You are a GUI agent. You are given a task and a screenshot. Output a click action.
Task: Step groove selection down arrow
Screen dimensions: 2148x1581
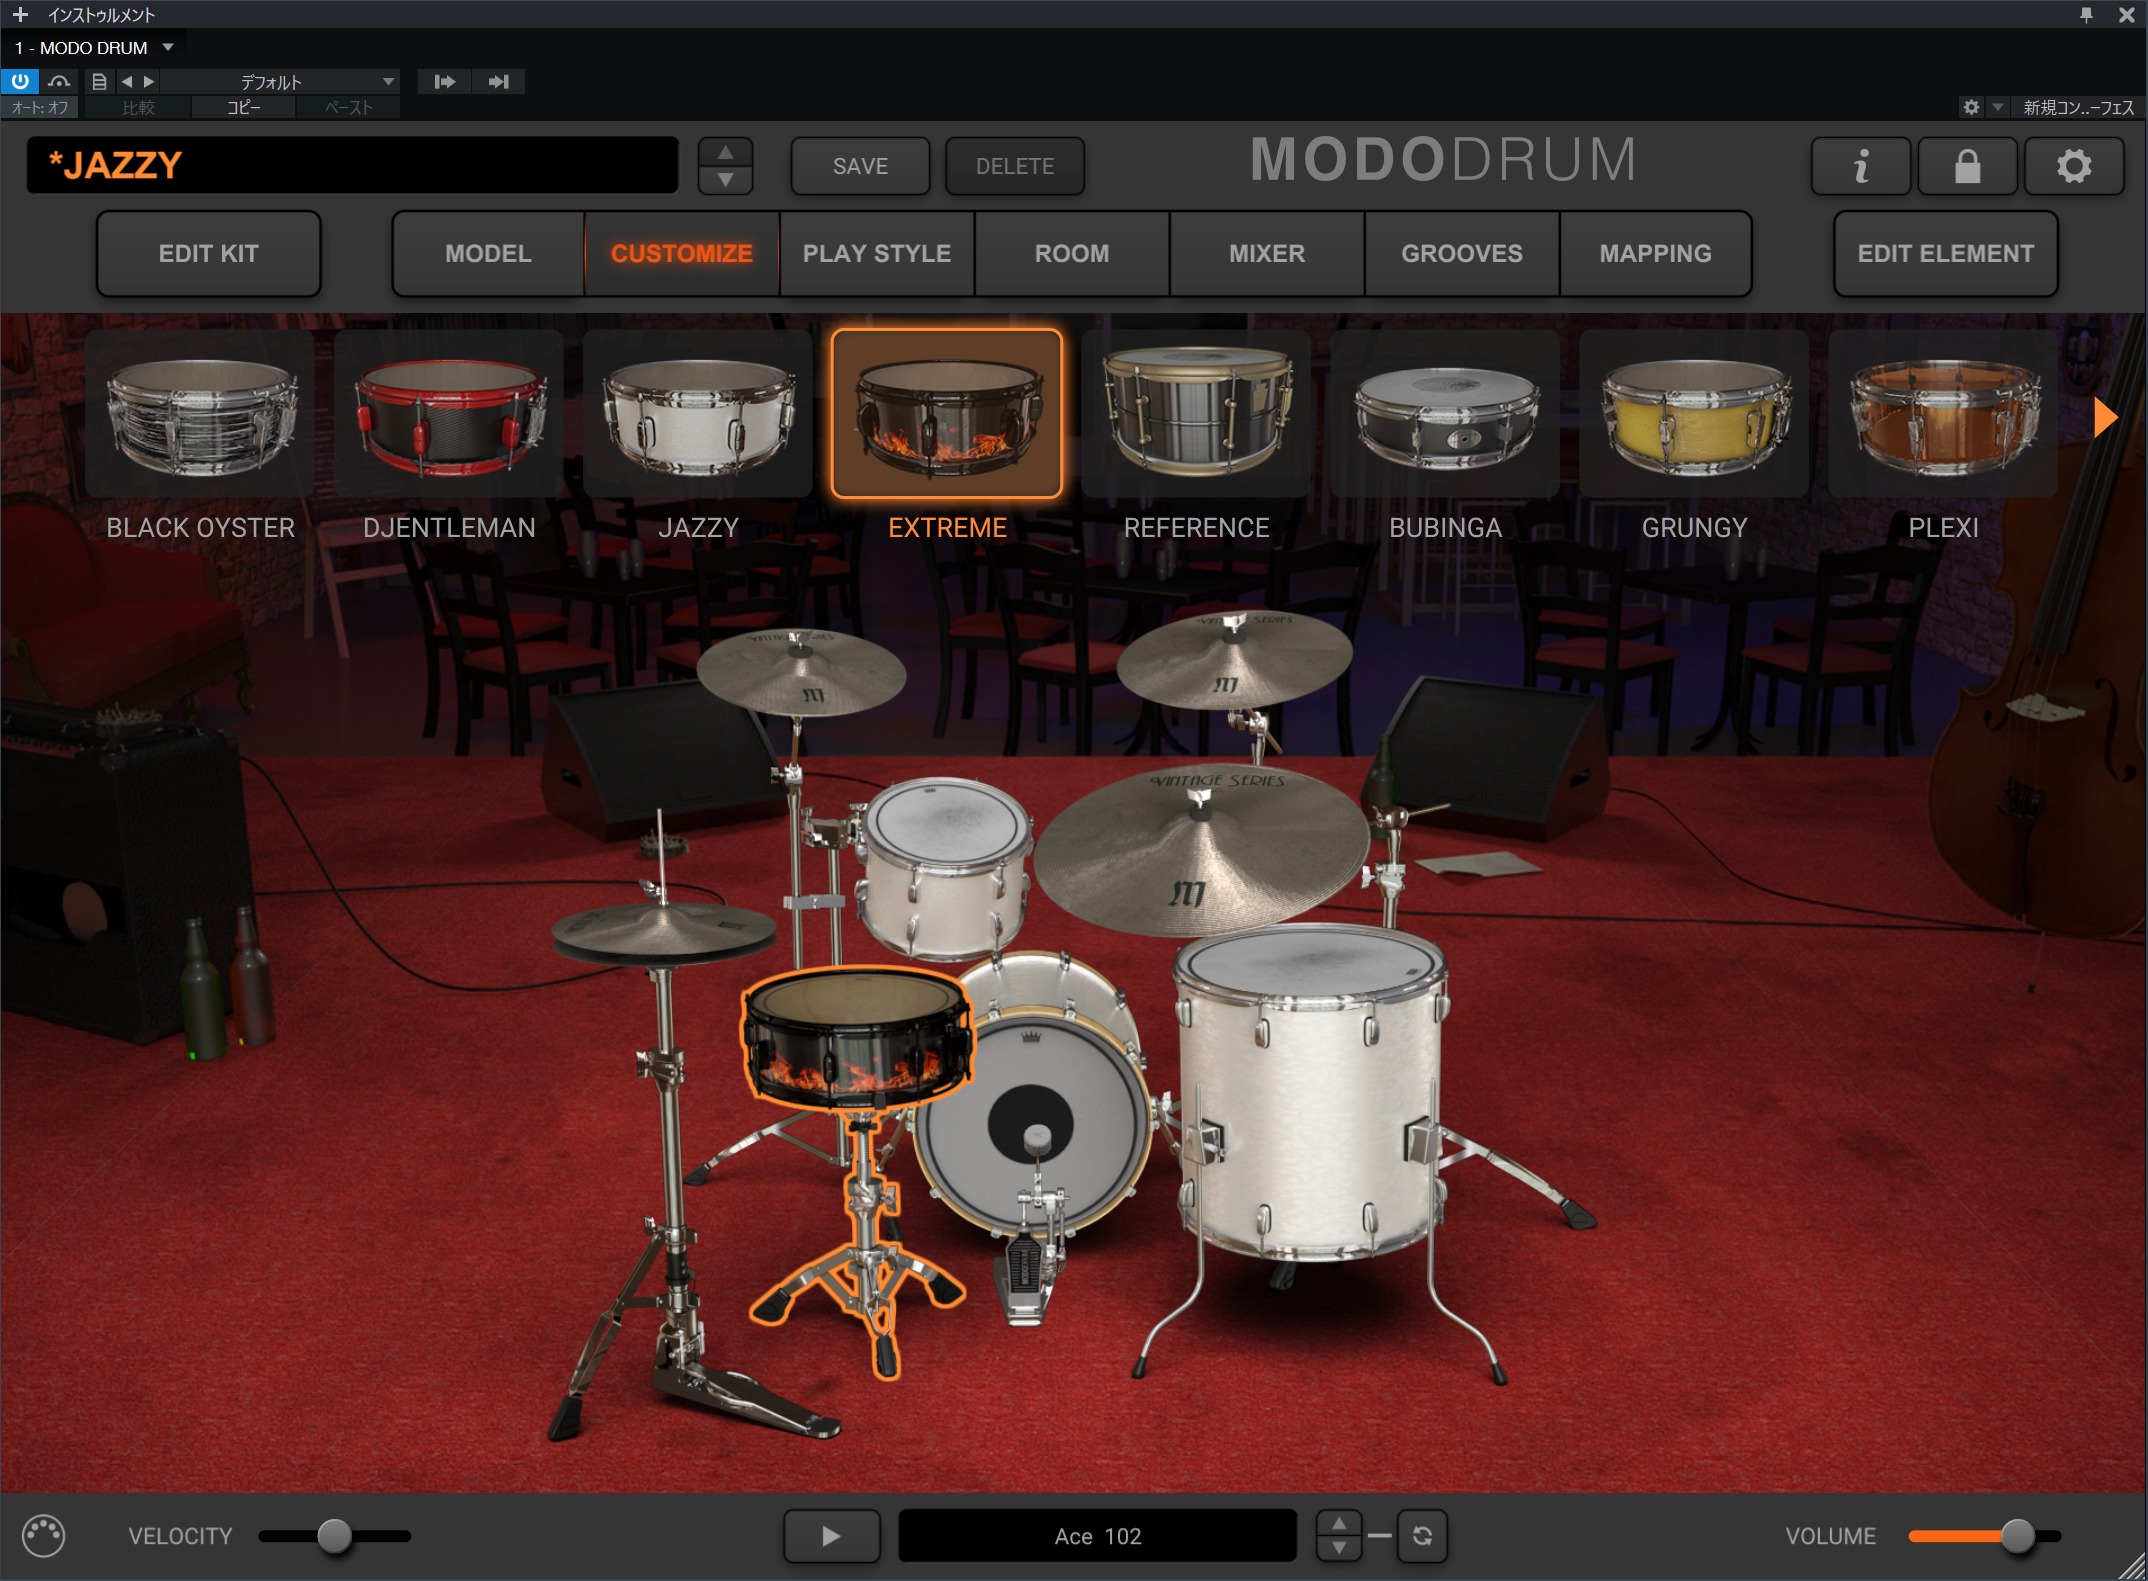(x=1339, y=1548)
